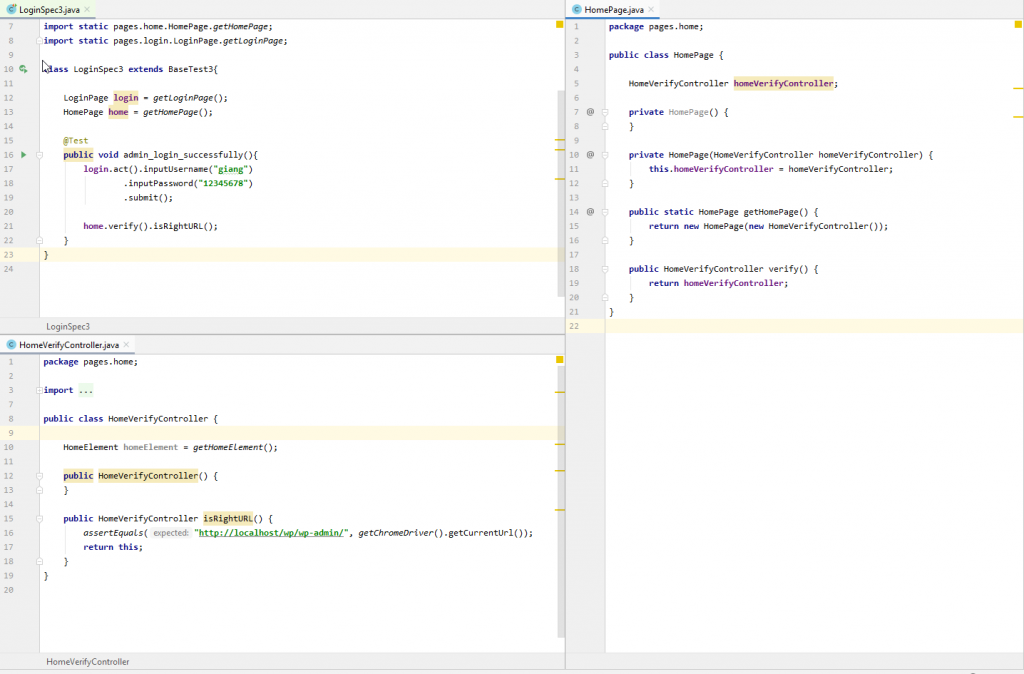This screenshot has height=674, width=1024.
Task: Expand the collapsed imports in HomeVerifyController.java
Action: click(x=84, y=390)
